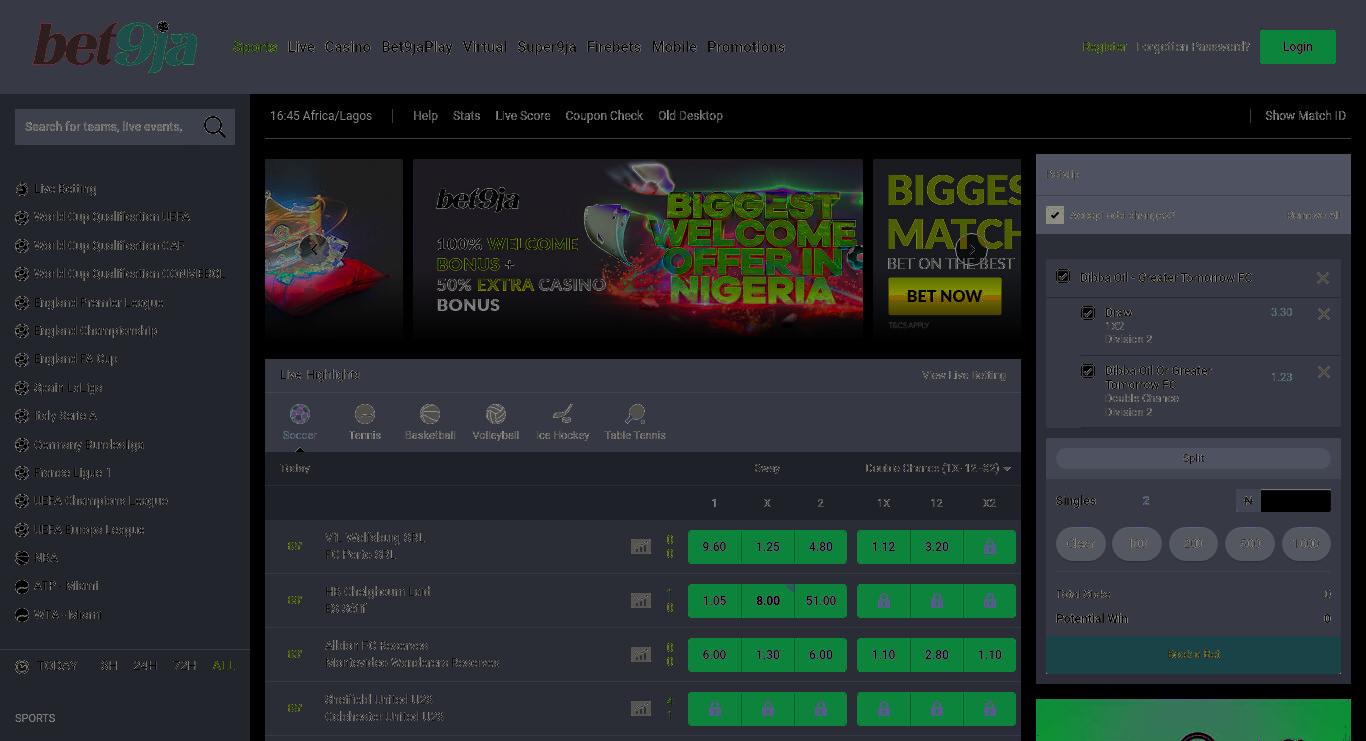Open WTA - Miami in sidebar

pos(68,615)
